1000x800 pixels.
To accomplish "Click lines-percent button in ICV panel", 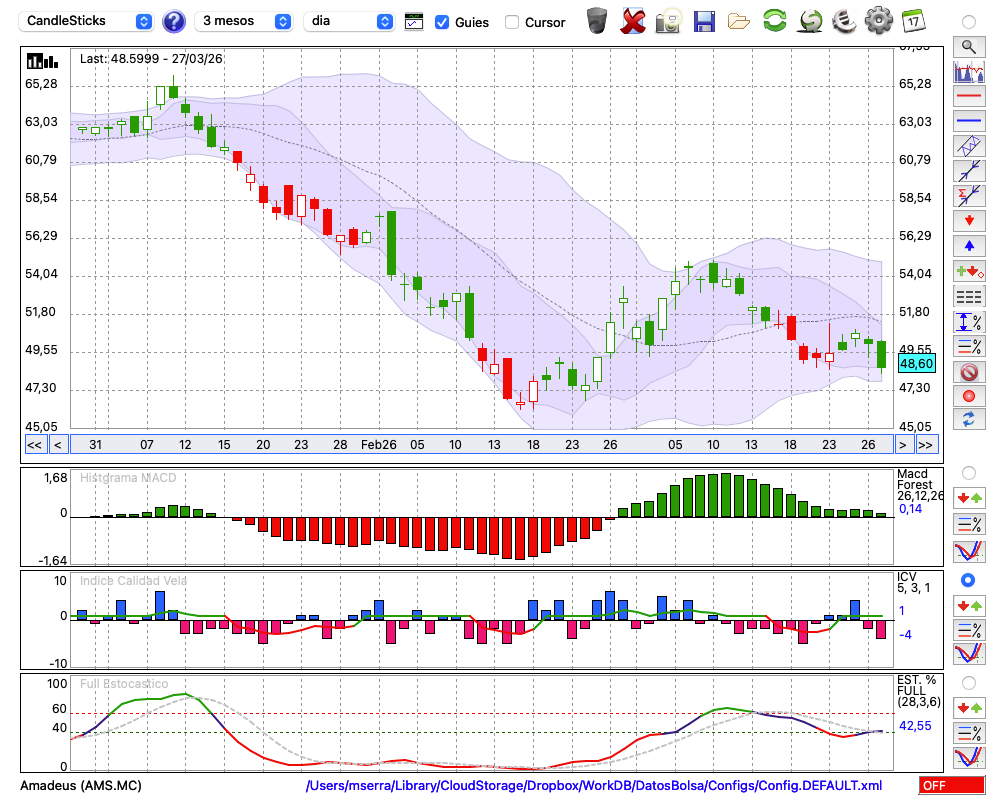I will pyautogui.click(x=969, y=630).
